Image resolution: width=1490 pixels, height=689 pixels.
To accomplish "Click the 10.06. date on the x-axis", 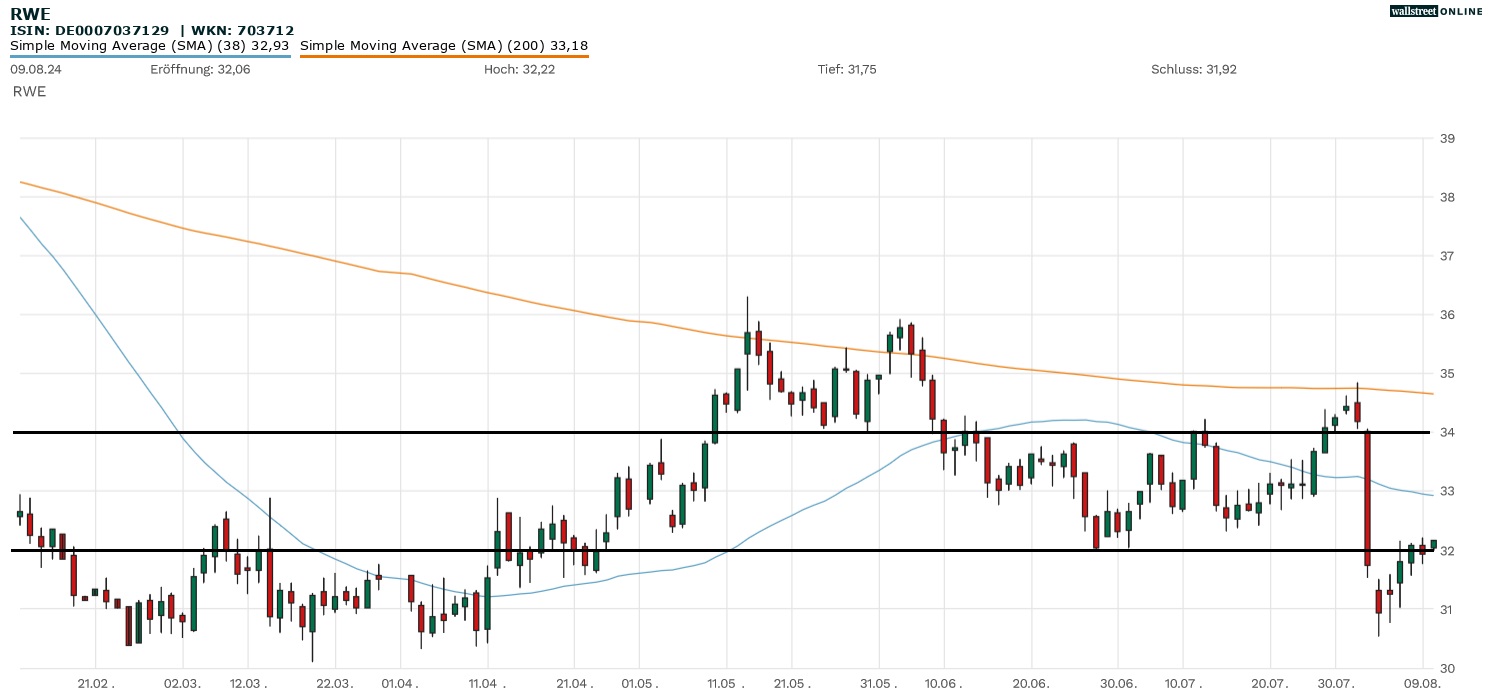I will coord(945,682).
